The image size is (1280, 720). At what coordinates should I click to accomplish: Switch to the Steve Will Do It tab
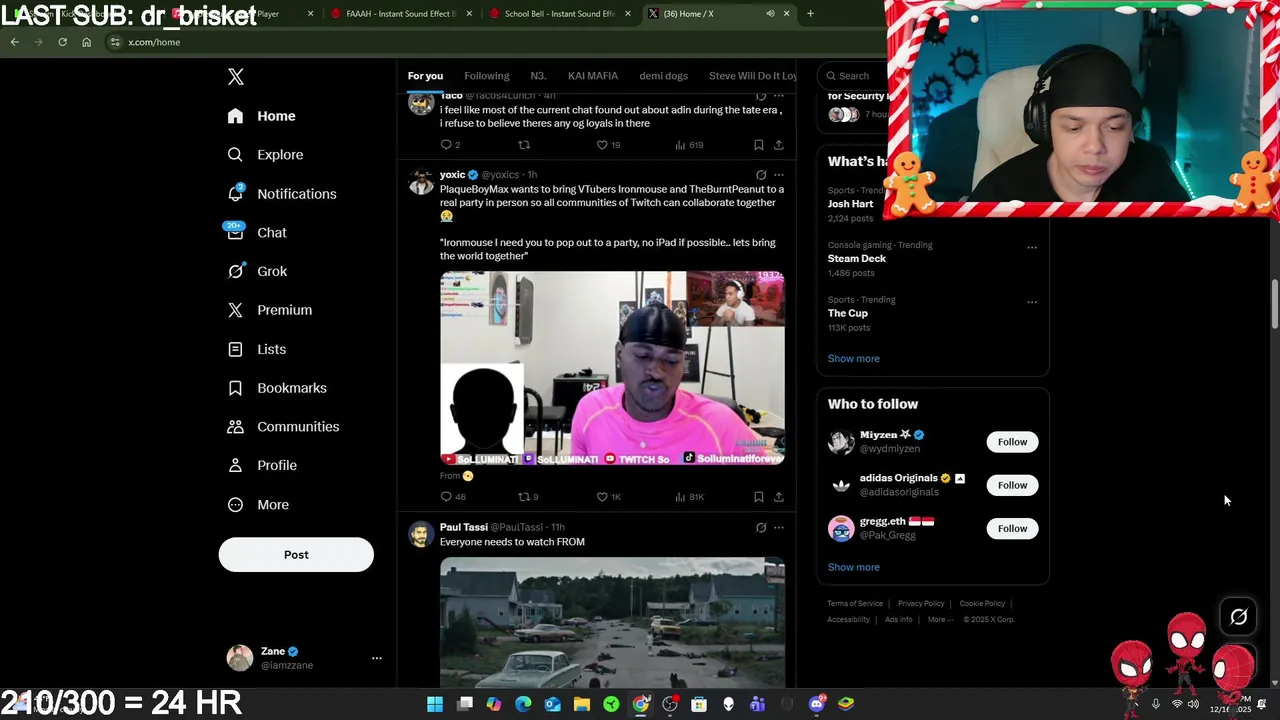point(753,76)
